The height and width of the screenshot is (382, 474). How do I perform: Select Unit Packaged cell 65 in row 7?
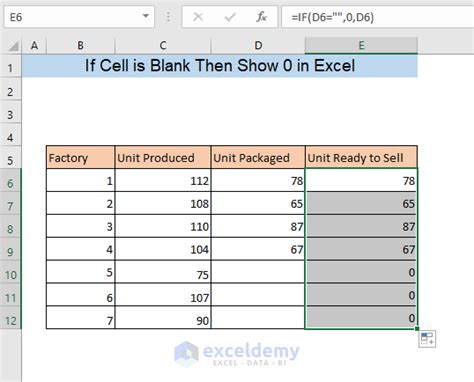258,203
